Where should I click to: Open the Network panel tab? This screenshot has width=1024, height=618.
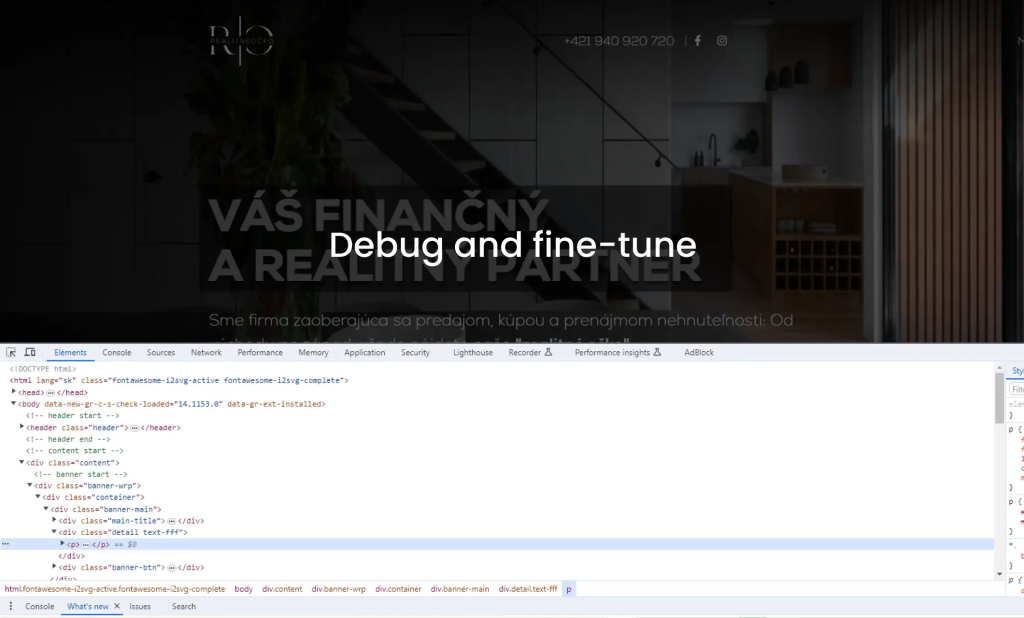[x=206, y=352]
